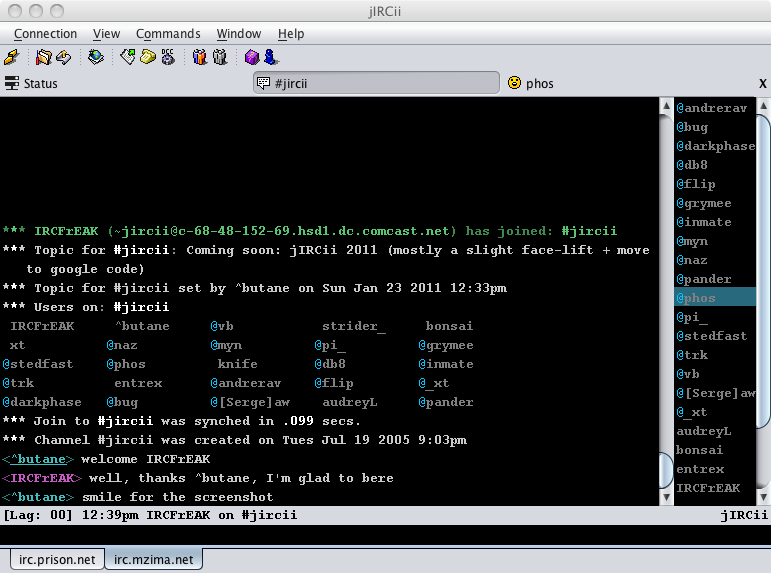The image size is (771, 573).
Task: Click the purple box help icon
Action: pyautogui.click(x=252, y=58)
